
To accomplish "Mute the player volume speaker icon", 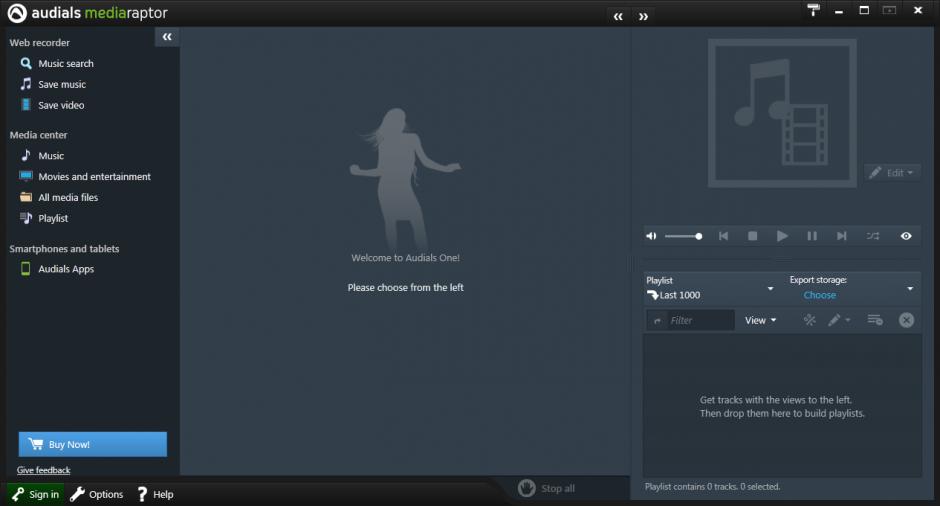I will [651, 236].
